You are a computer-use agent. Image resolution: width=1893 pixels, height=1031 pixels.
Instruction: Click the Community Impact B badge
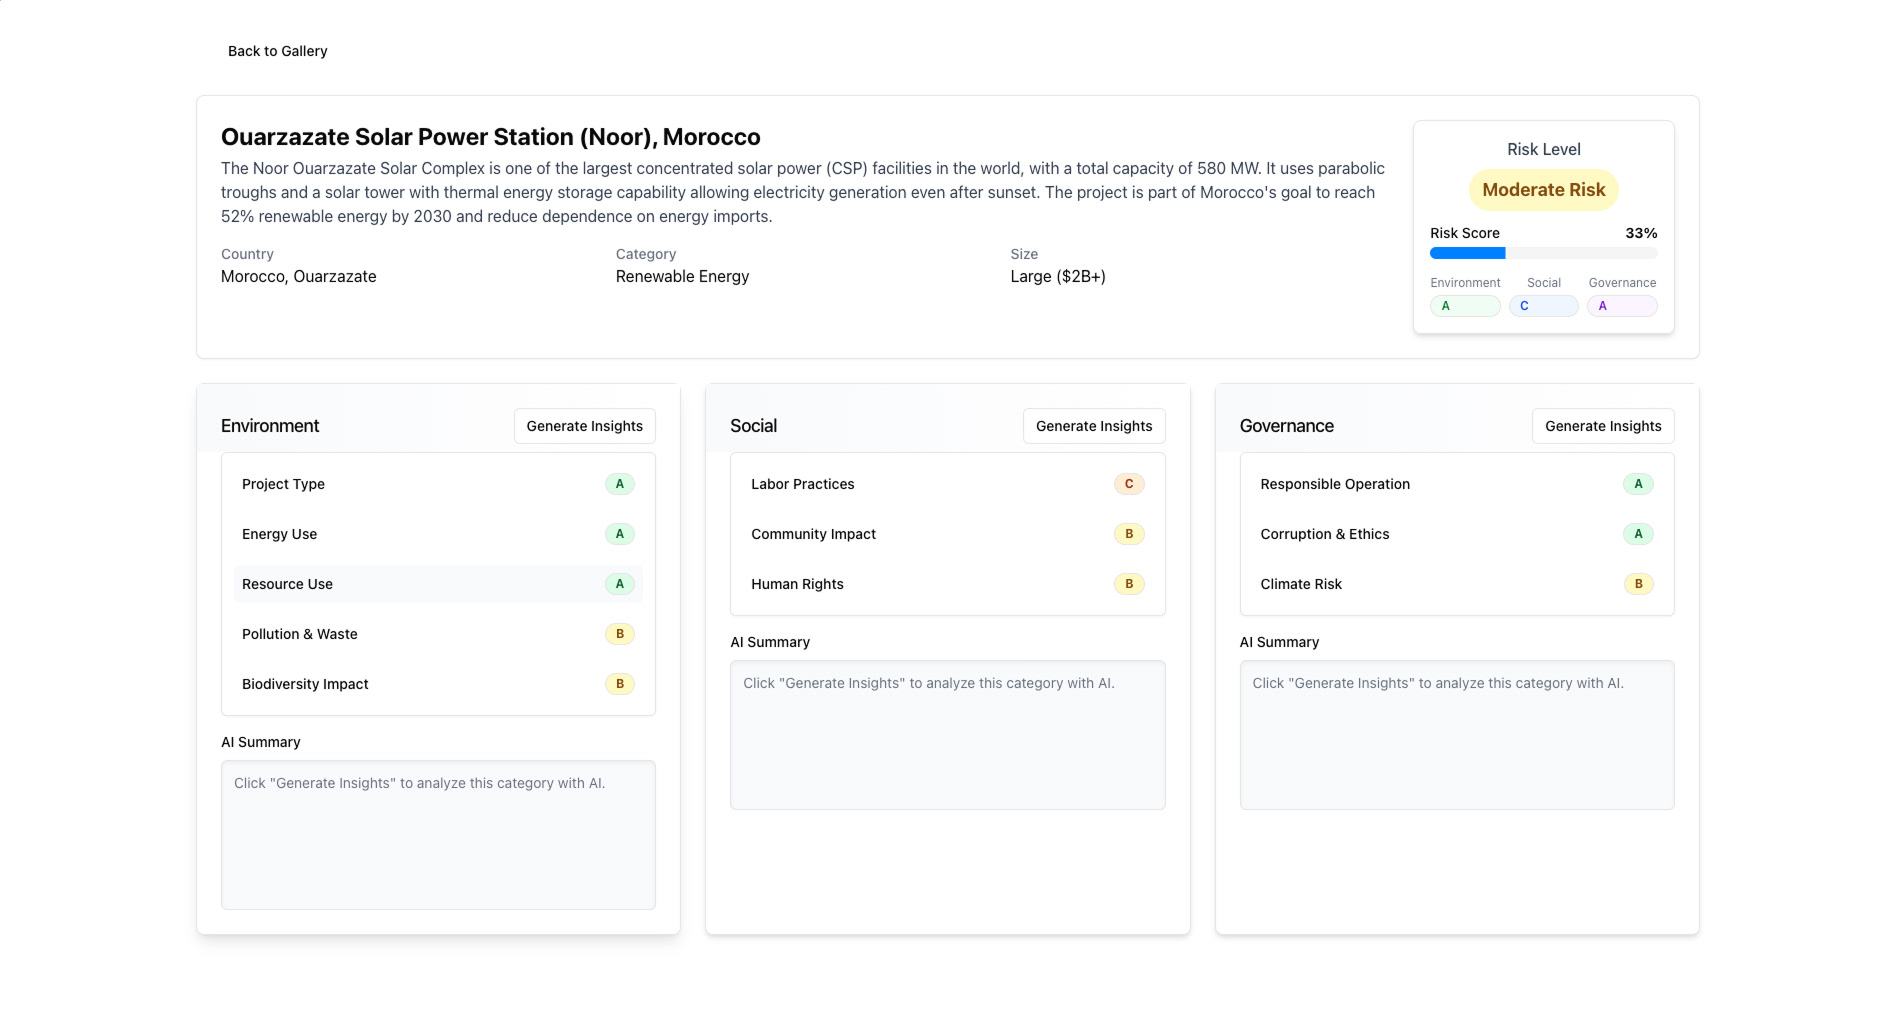click(x=1128, y=534)
